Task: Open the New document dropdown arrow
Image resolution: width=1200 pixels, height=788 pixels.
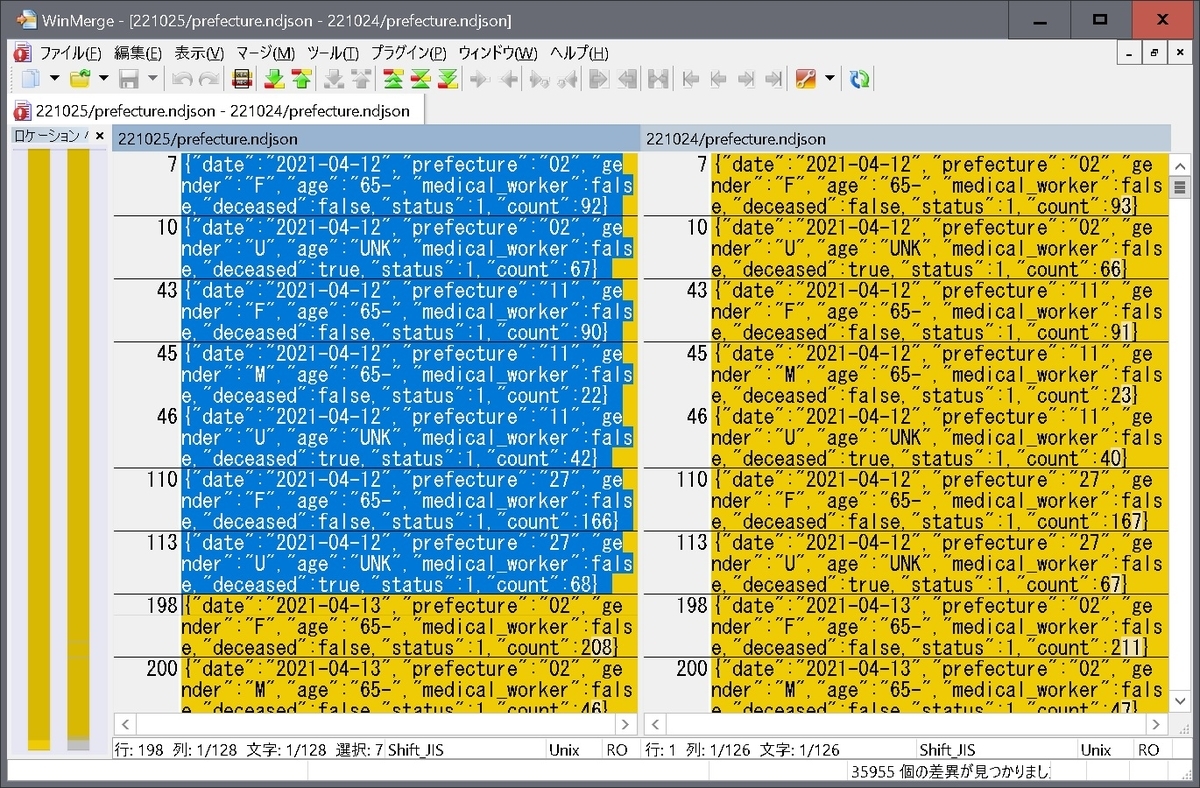Action: pyautogui.click(x=54, y=79)
